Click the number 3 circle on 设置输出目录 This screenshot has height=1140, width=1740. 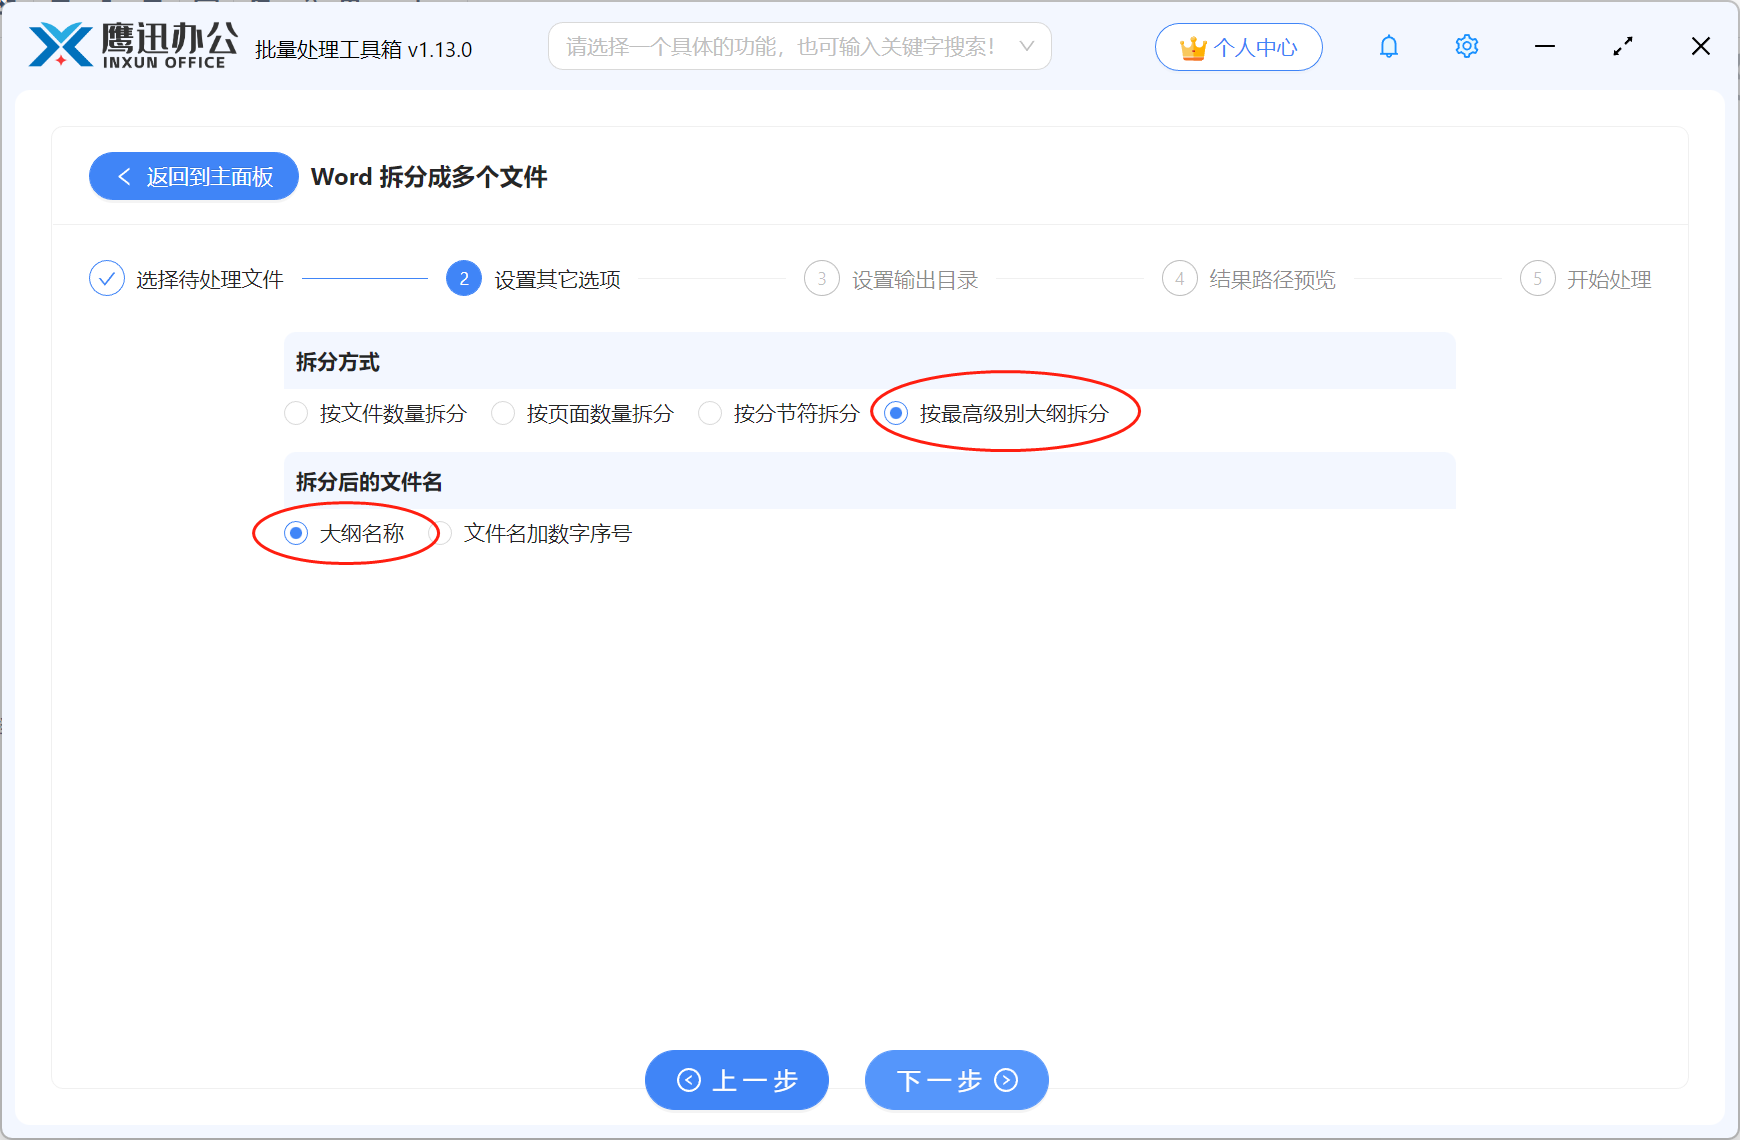821,278
